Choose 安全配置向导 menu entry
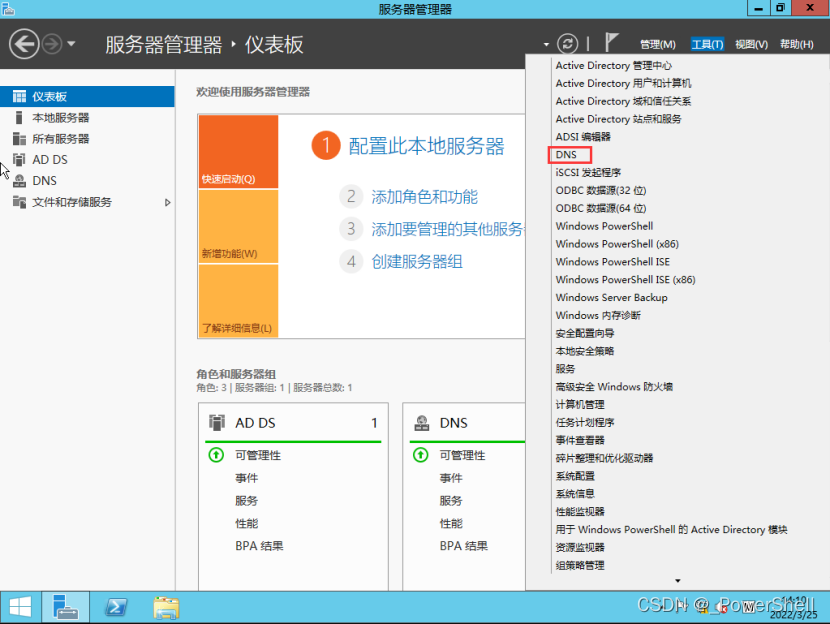 pyautogui.click(x=585, y=333)
